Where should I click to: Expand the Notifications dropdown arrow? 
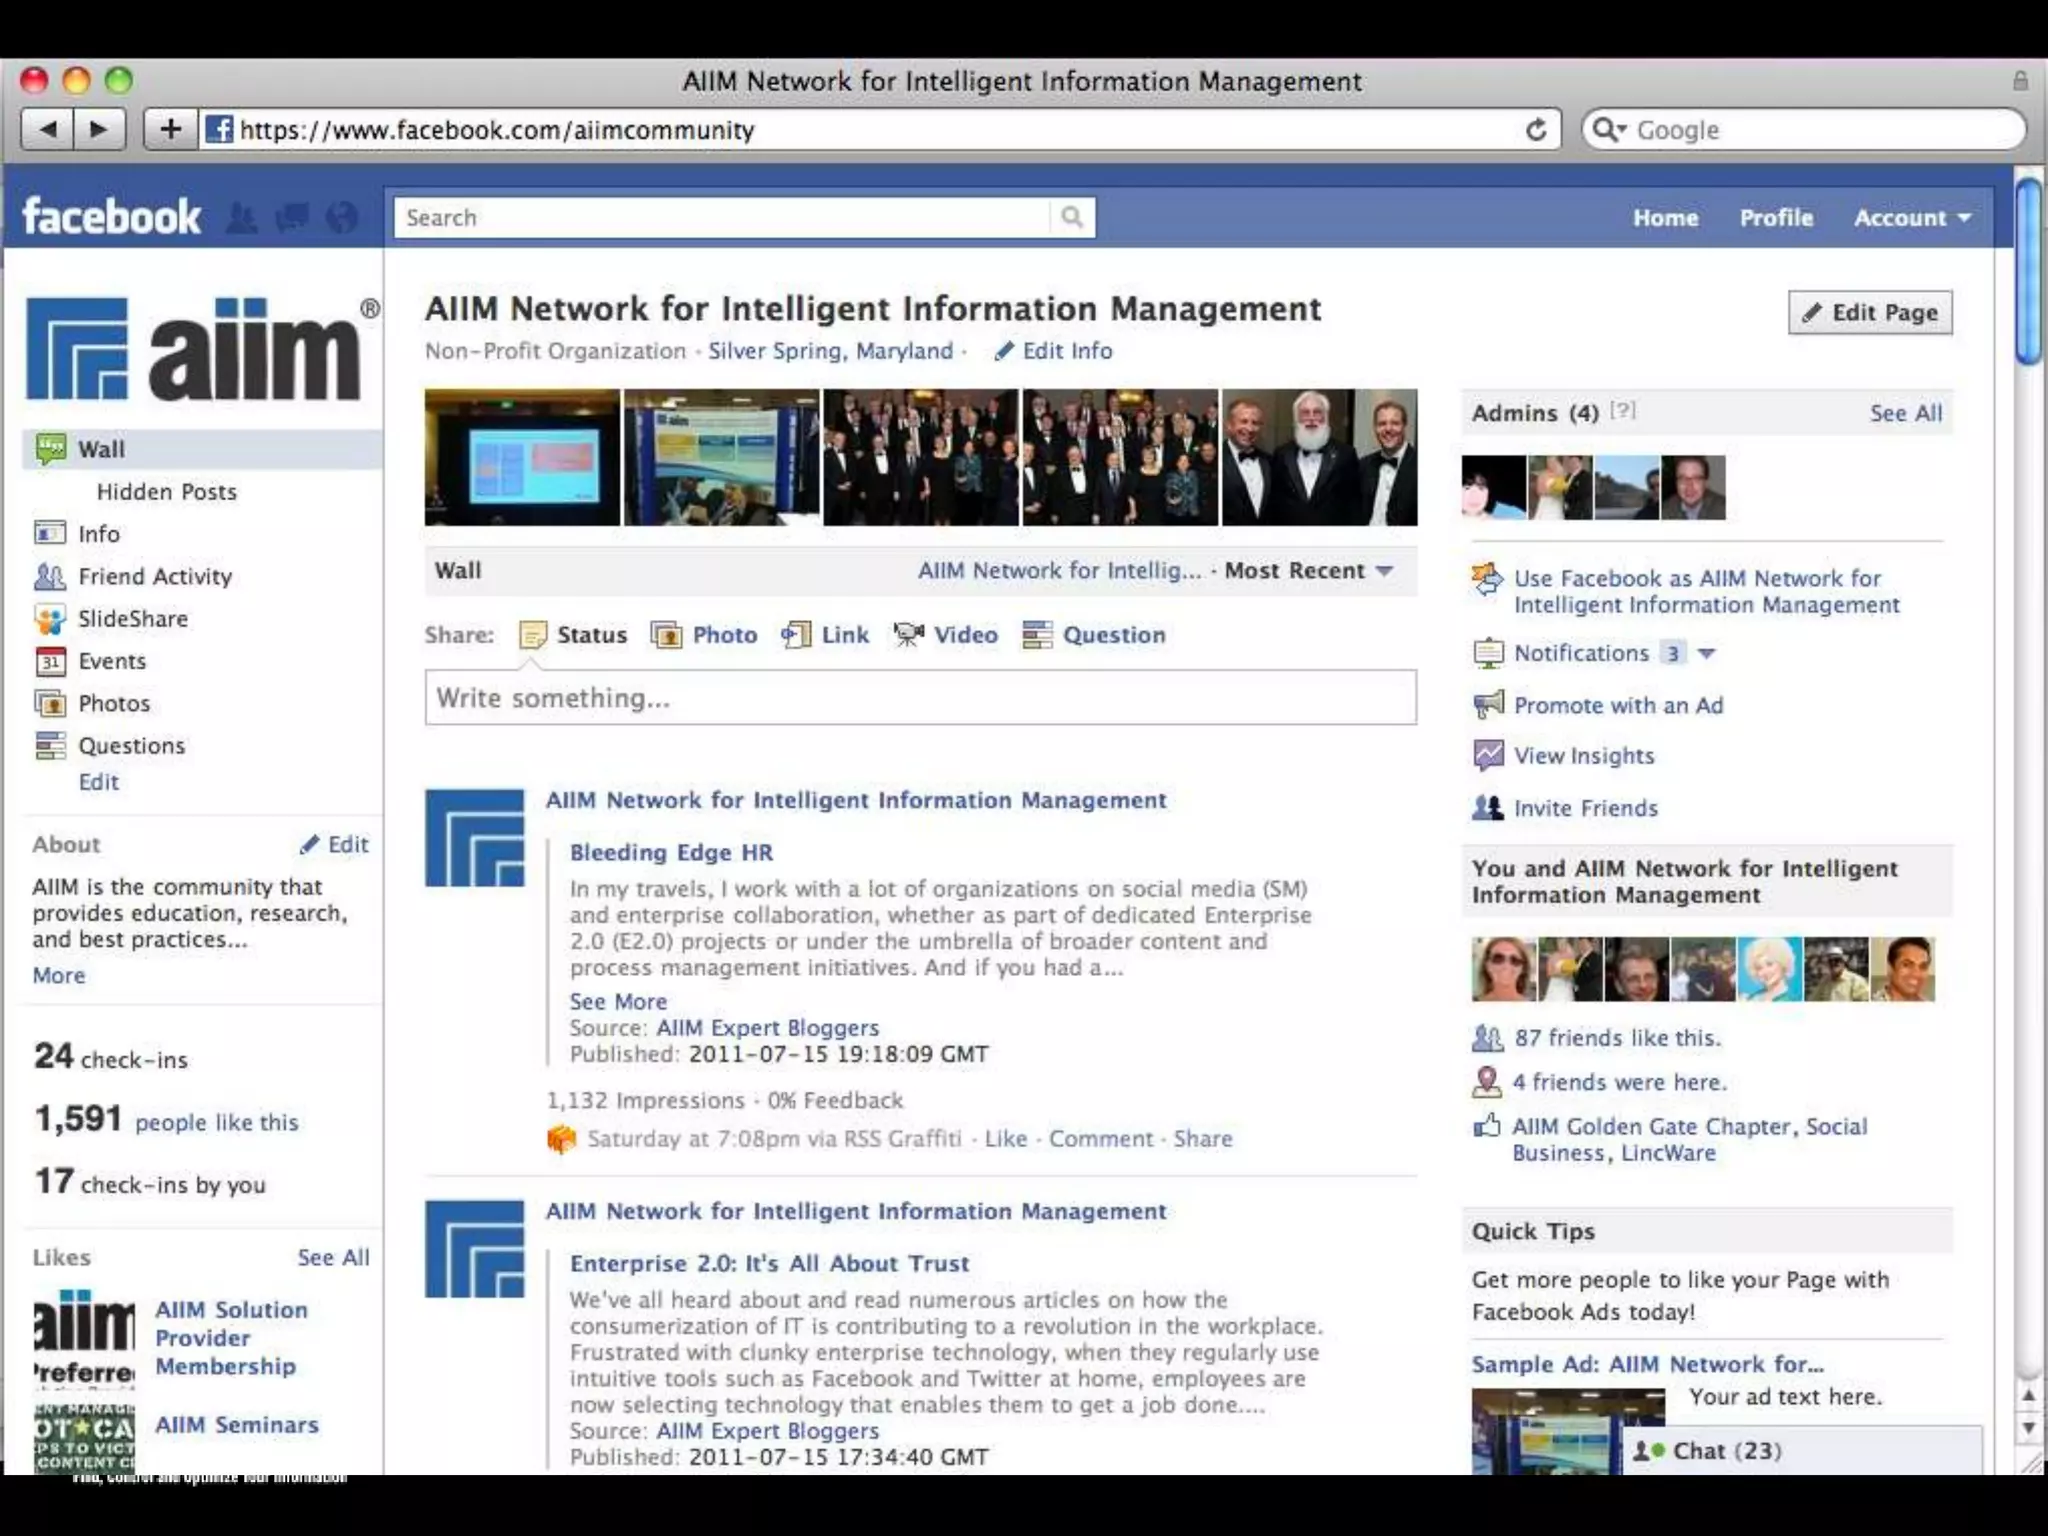(x=1706, y=653)
